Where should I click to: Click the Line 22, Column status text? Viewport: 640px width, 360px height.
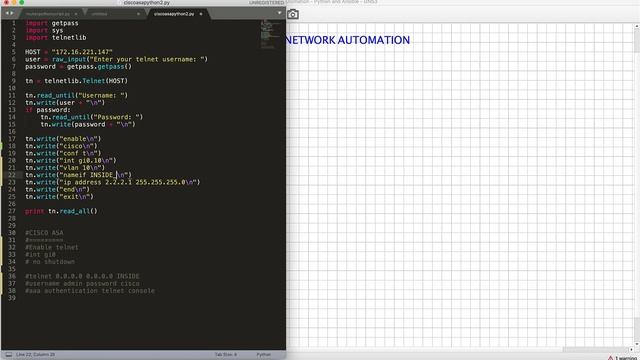pyautogui.click(x=35, y=355)
